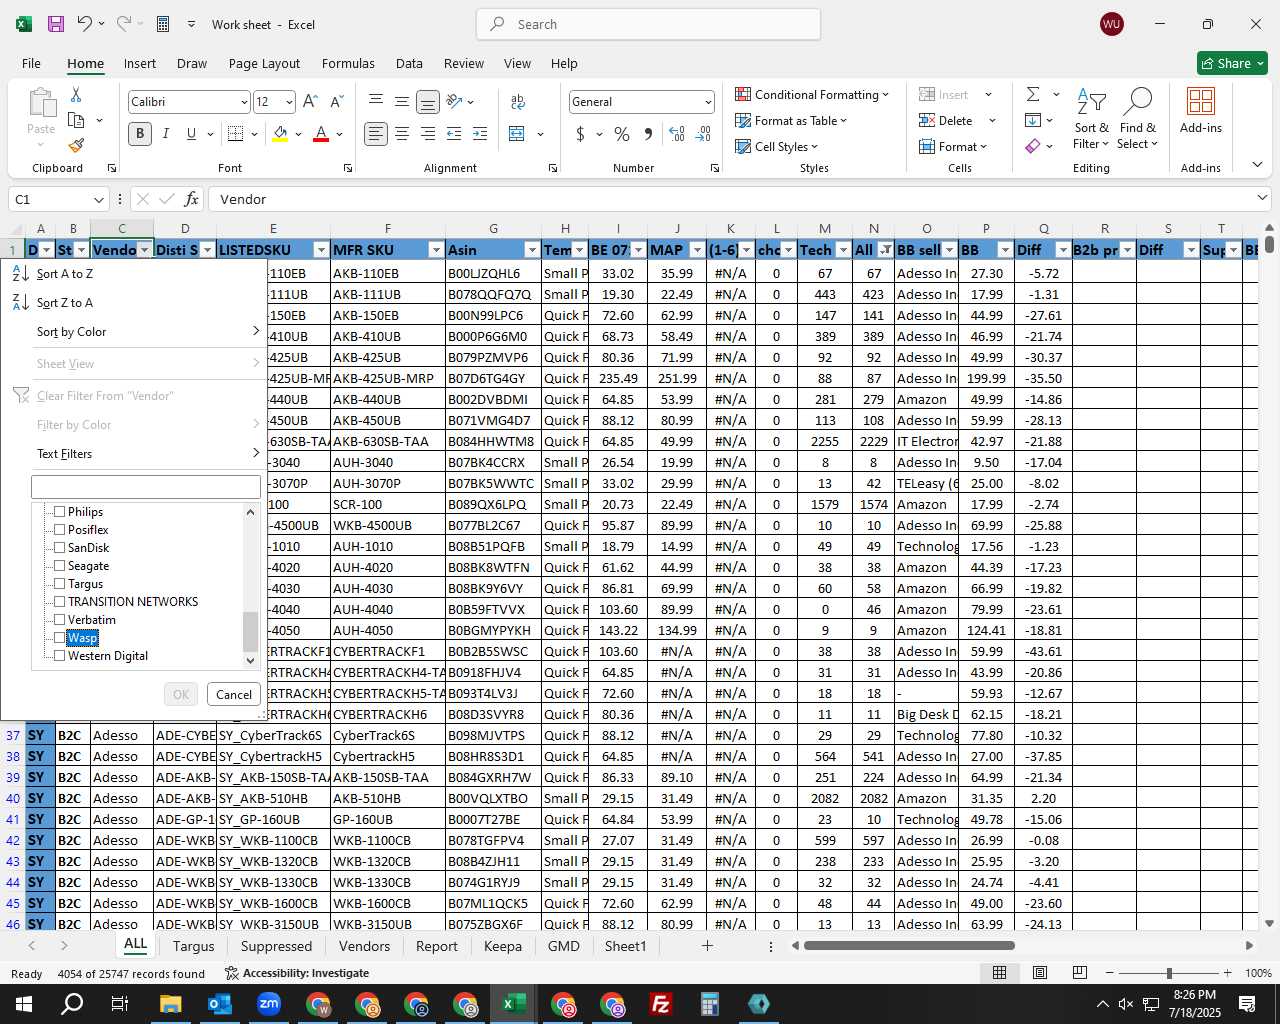Open the Insert ribbon tab
The width and height of the screenshot is (1280, 1024).
pos(140,63)
